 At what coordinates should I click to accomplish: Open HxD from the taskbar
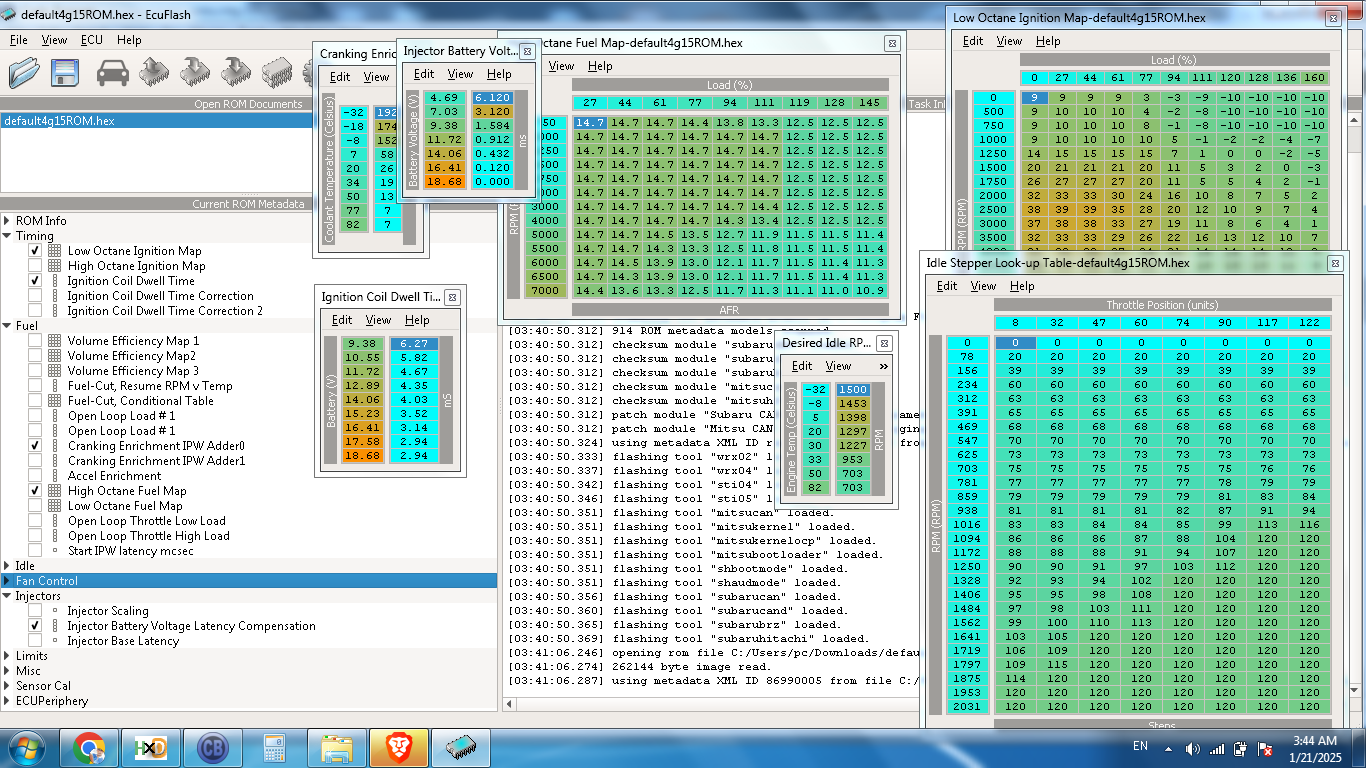tap(150, 748)
